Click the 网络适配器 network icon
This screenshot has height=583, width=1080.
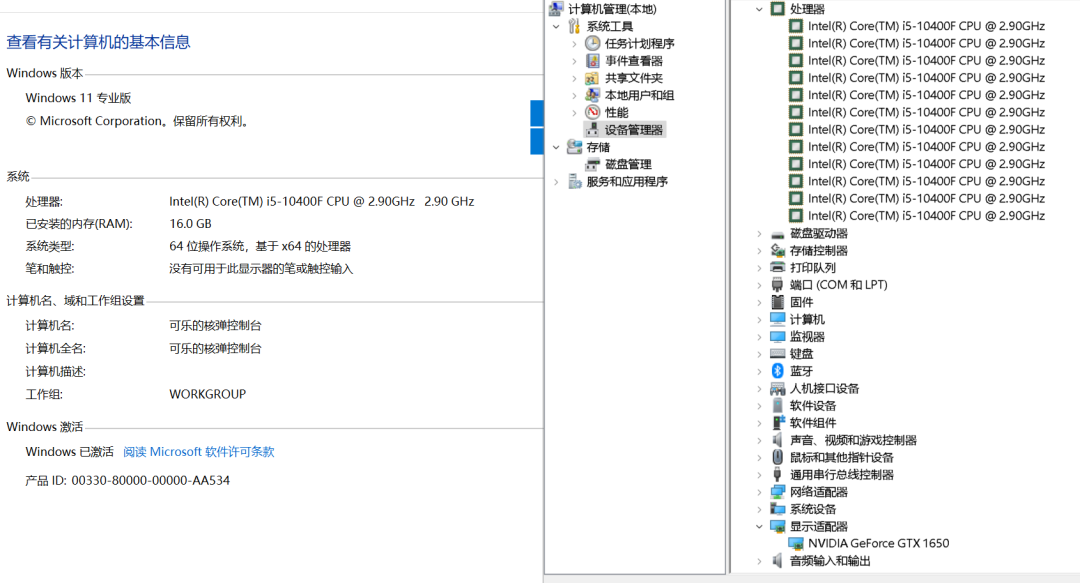(x=778, y=492)
